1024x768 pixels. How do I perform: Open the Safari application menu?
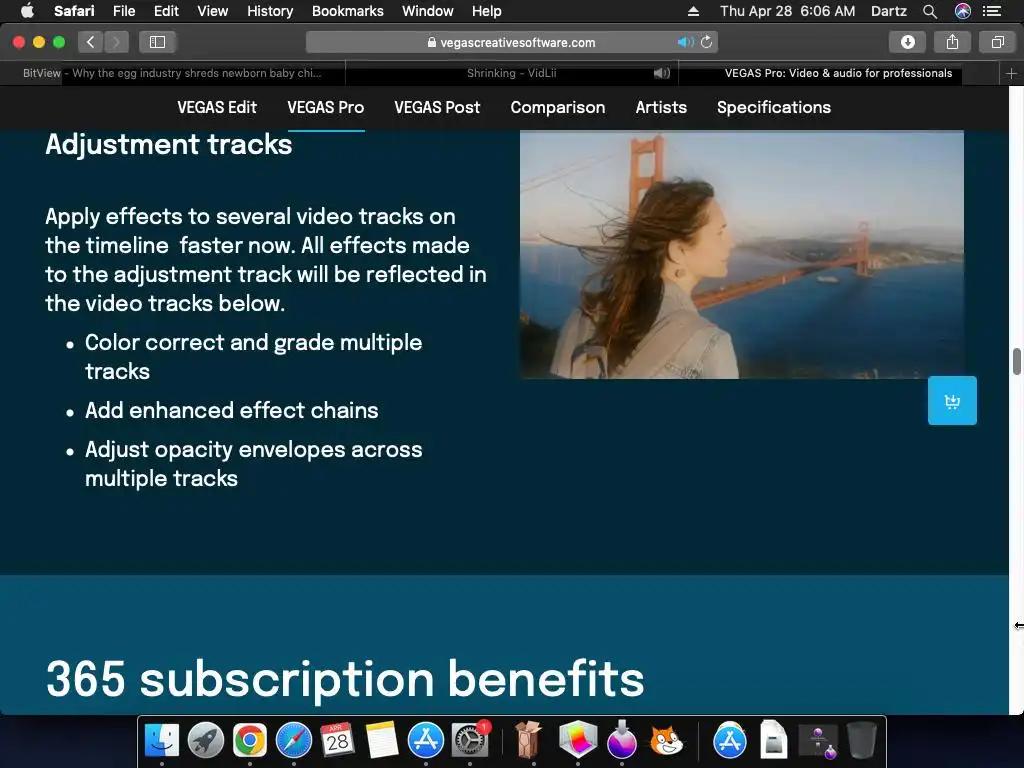74,11
